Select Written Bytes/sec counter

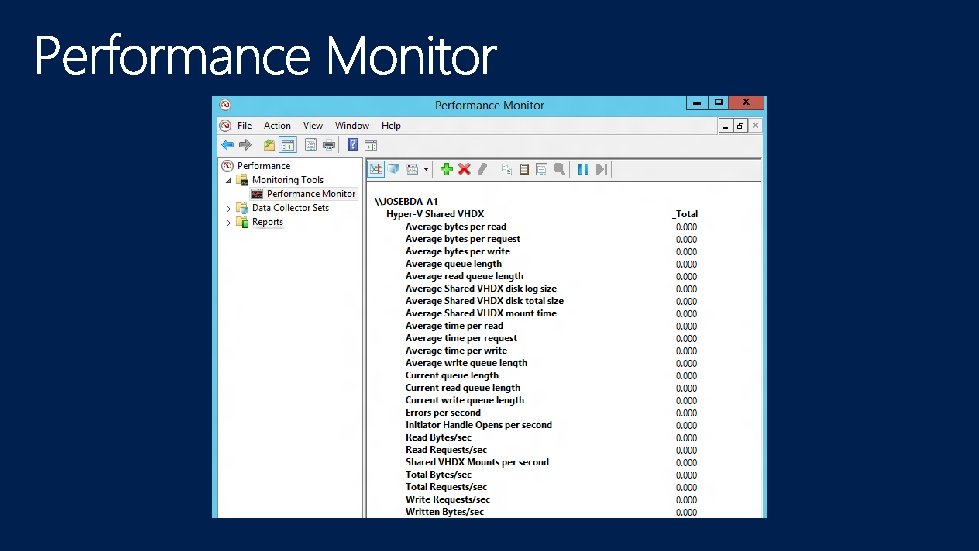click(445, 512)
